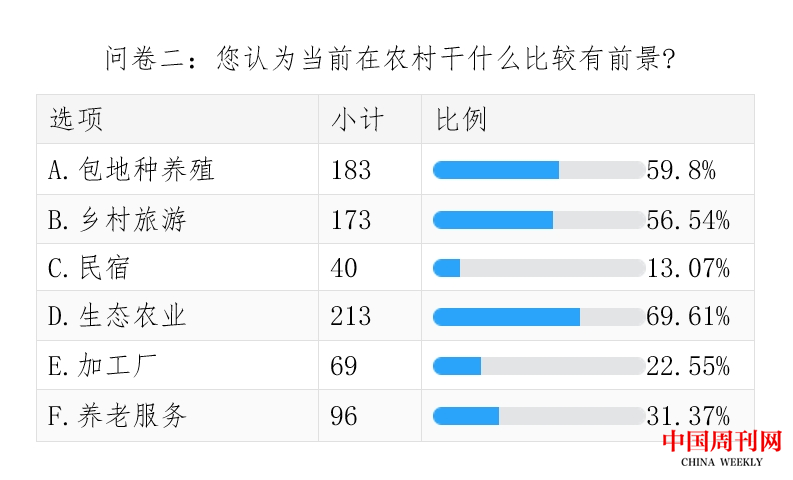This screenshot has width=793, height=480.
Task: Click the 小计 column header
Action: click(357, 120)
